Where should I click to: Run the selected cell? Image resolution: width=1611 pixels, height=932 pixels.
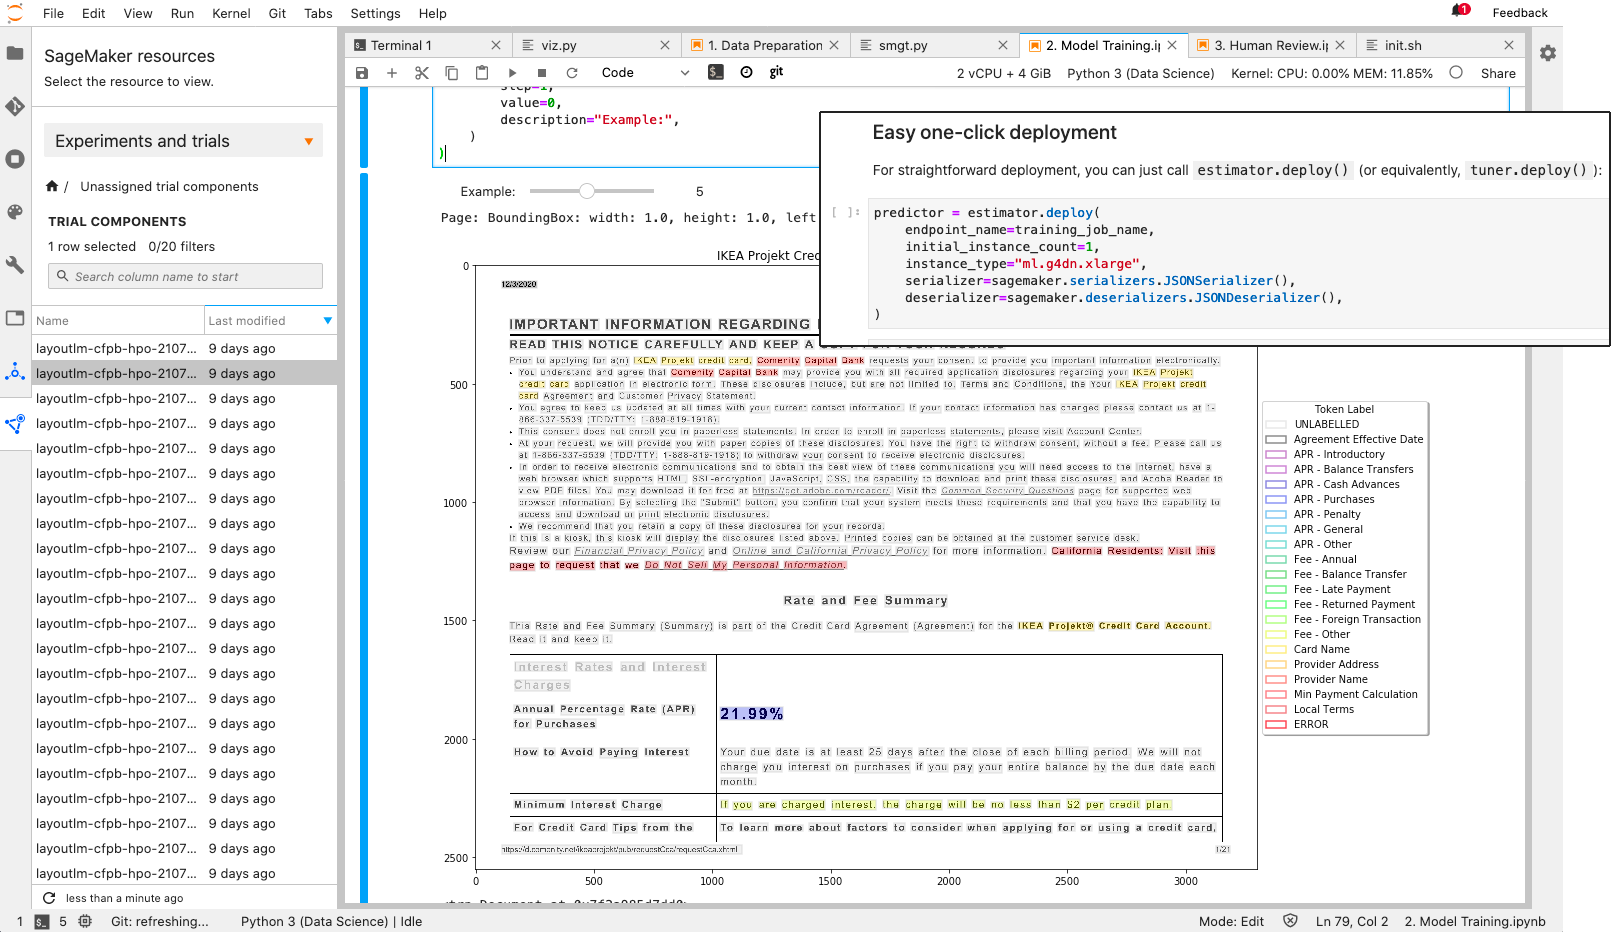(x=512, y=73)
